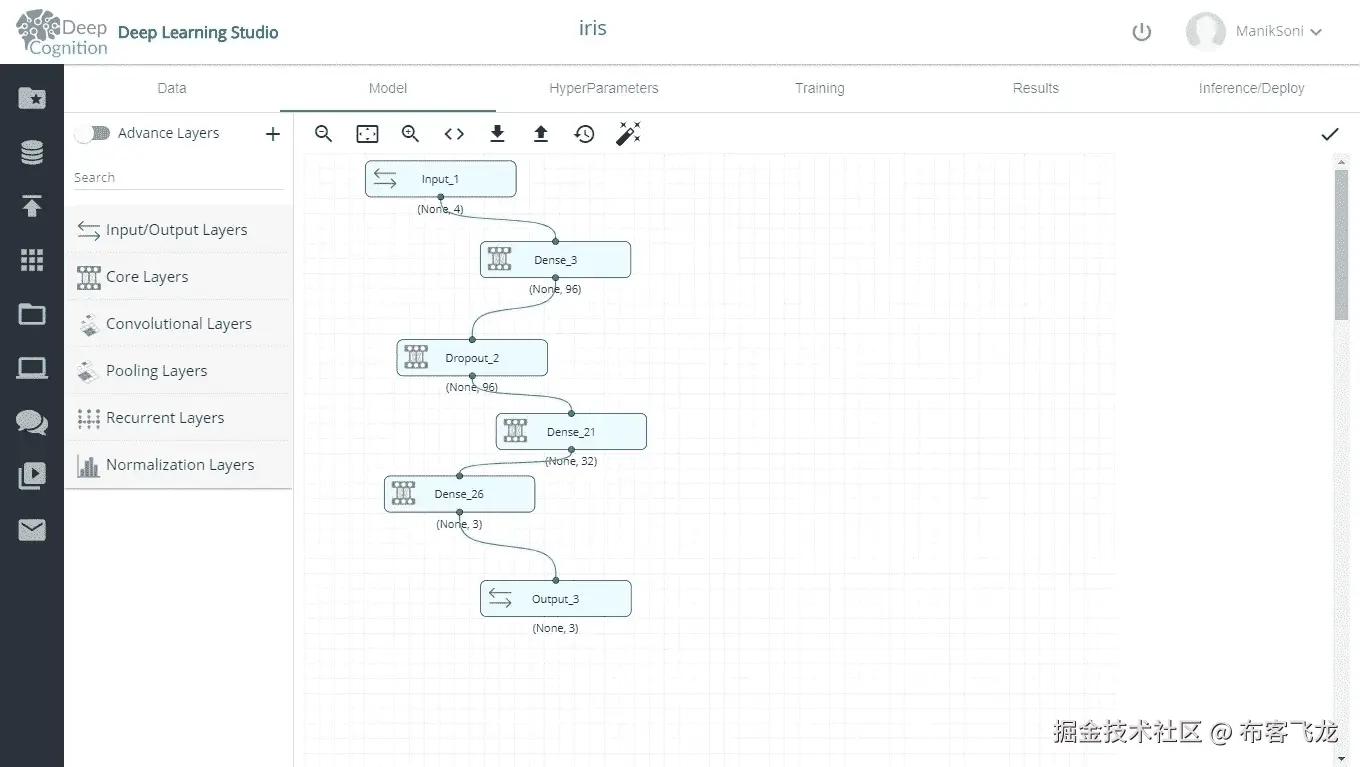Expand Input/Output Layers category

click(x=178, y=230)
